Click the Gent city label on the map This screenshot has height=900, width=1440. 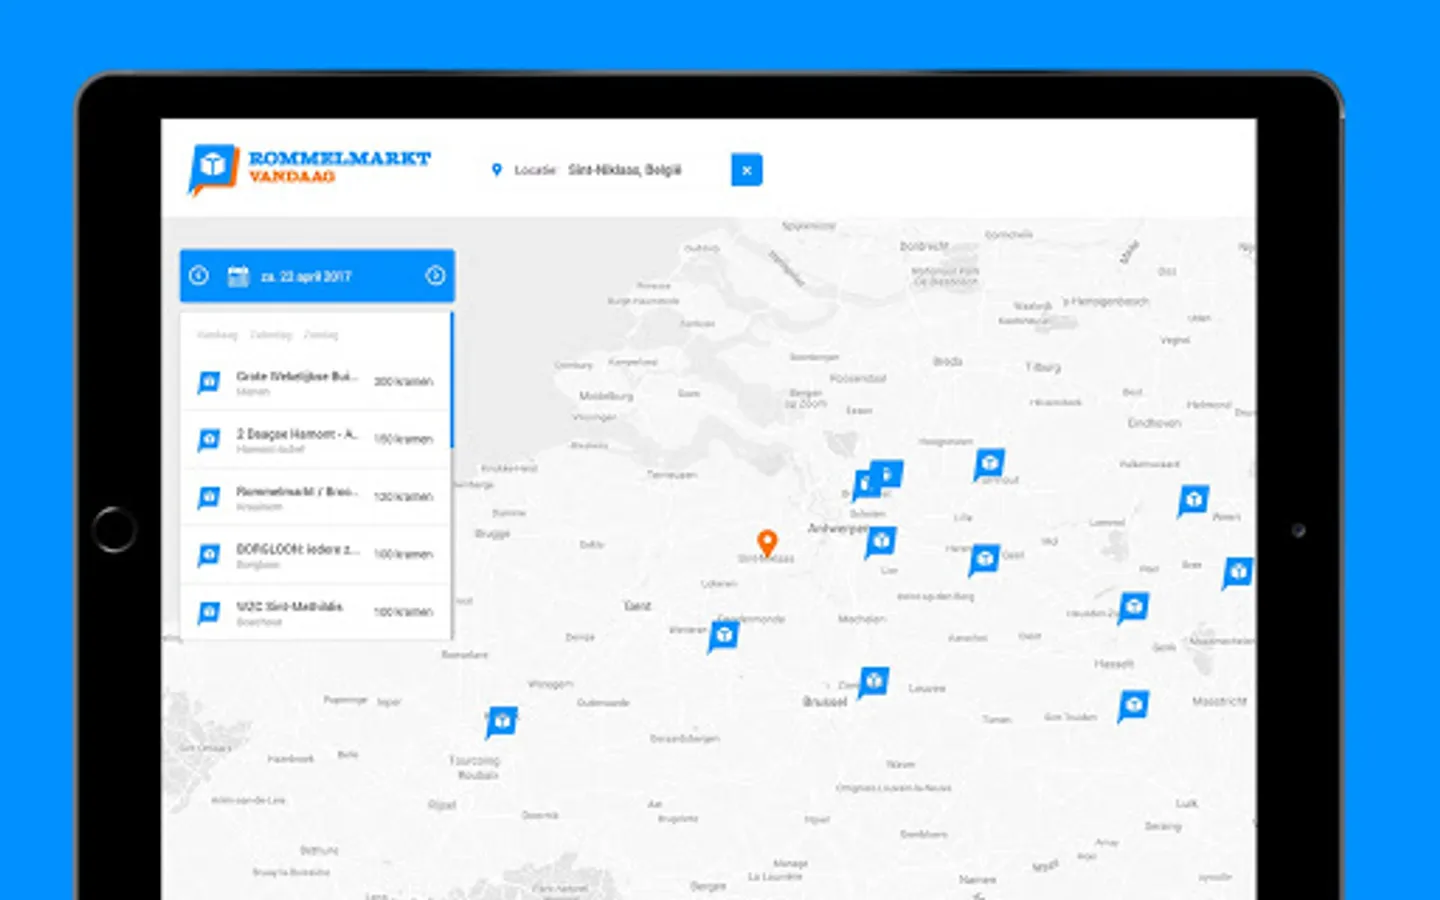[x=637, y=606]
